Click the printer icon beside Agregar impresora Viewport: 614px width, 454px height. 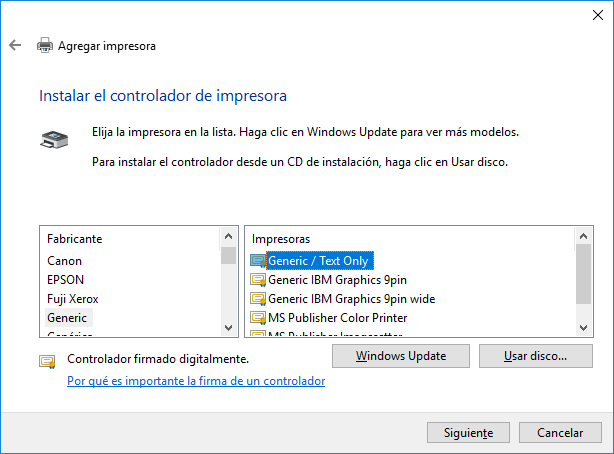(44, 45)
